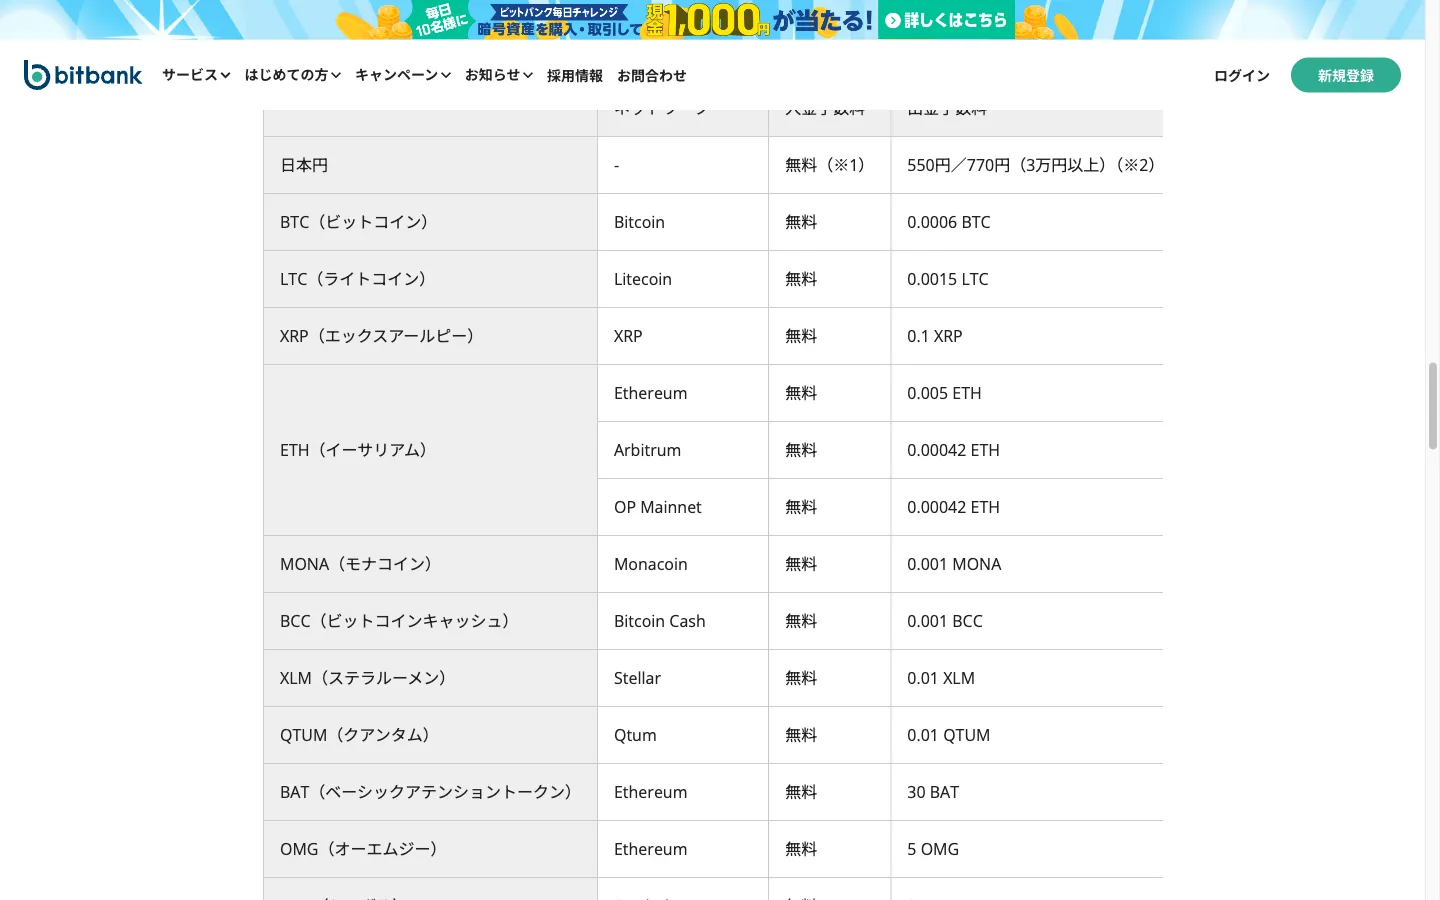Expand the お知らせ menu
Image resolution: width=1440 pixels, height=900 pixels.
pos(499,75)
